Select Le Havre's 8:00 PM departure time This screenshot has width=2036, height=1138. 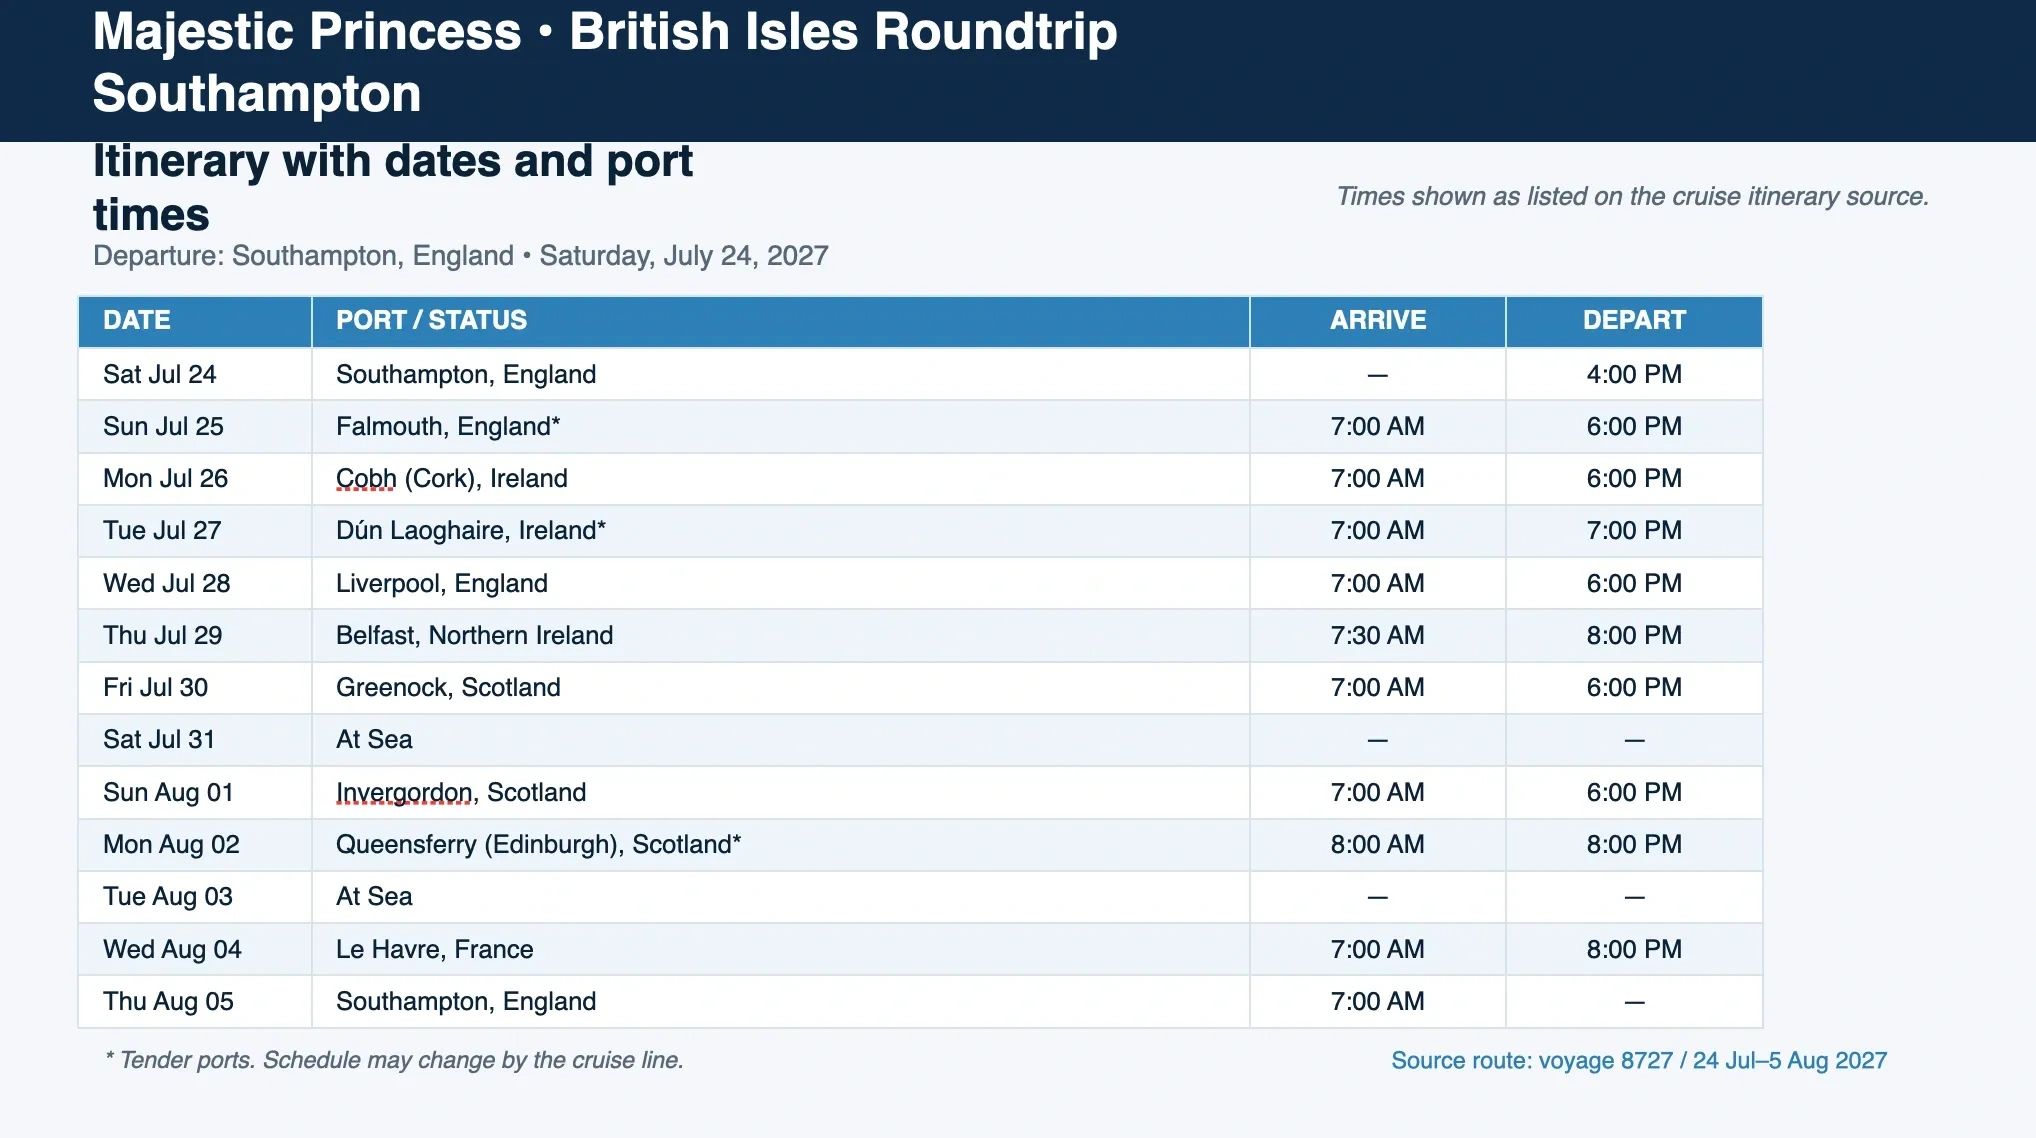(x=1633, y=949)
